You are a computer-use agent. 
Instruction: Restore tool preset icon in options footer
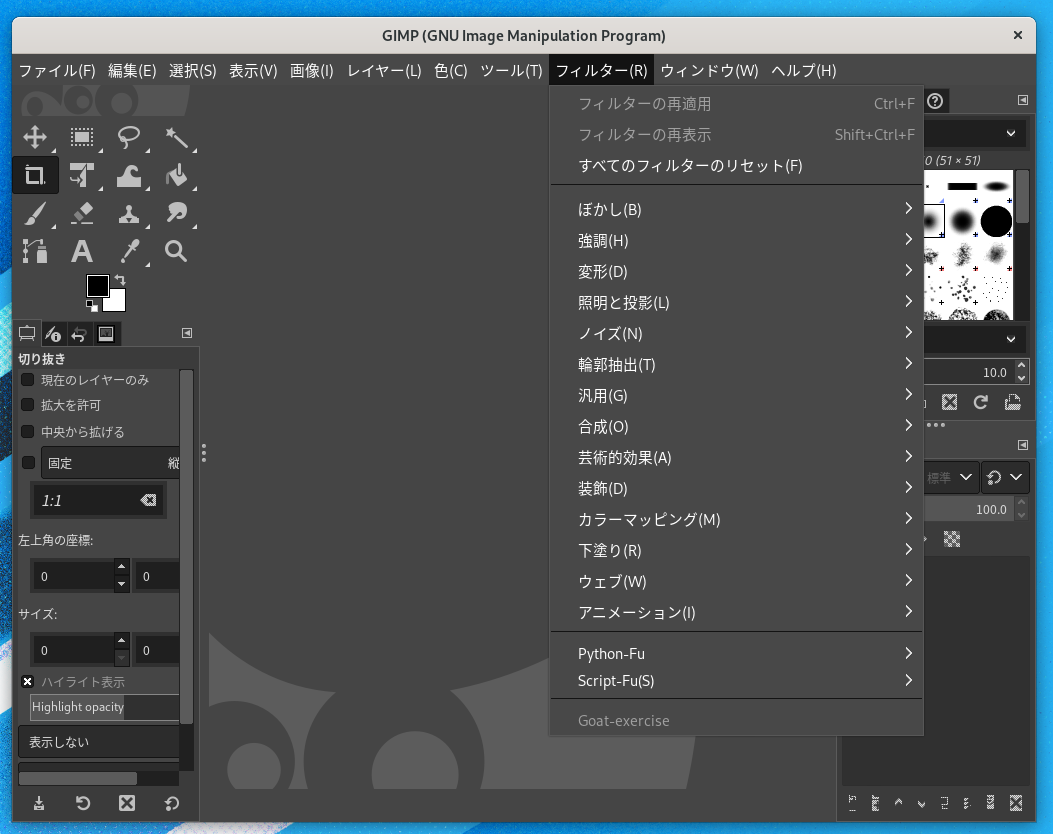click(83, 803)
